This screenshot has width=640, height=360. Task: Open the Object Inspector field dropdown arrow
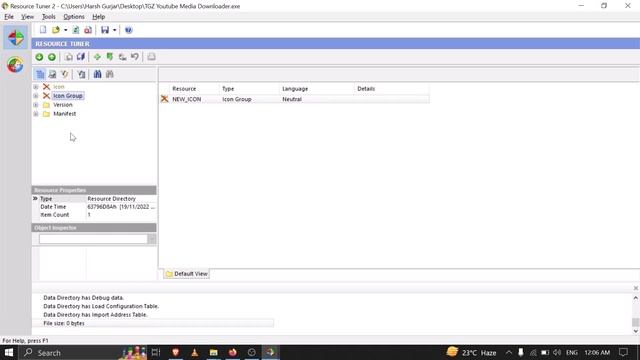[152, 239]
